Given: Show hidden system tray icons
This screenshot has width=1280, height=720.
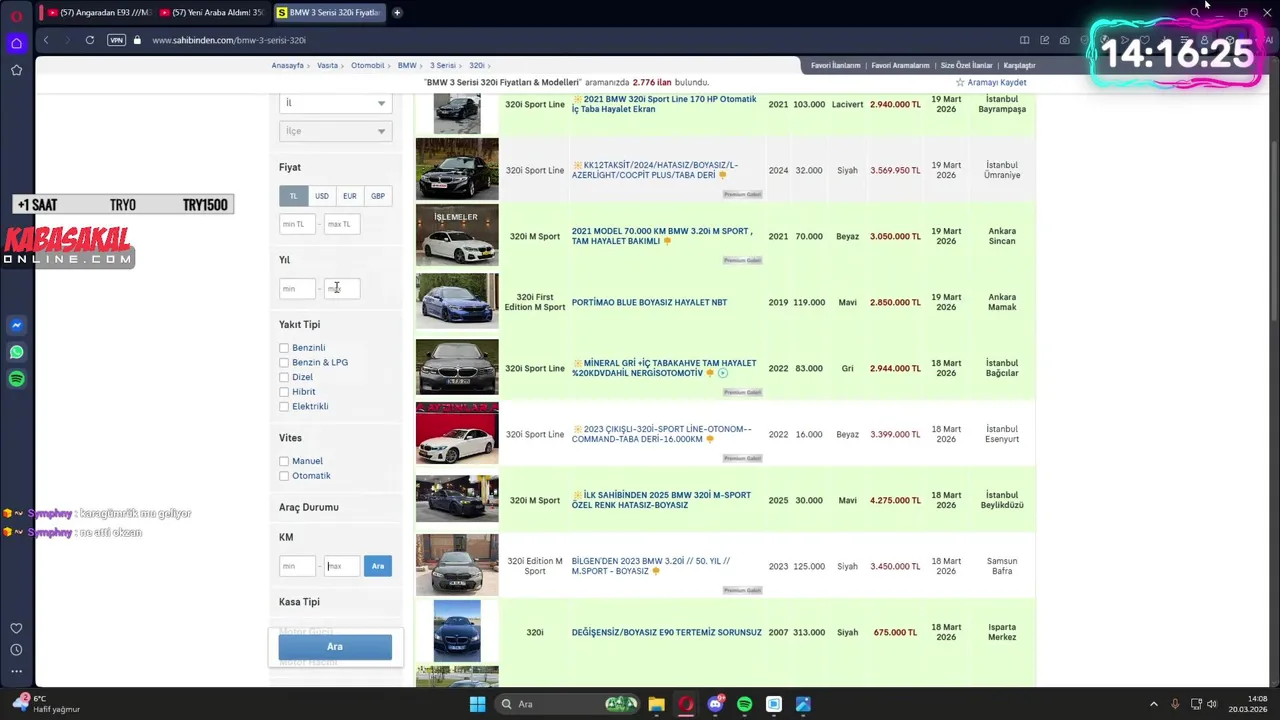Looking at the screenshot, I should 1153,704.
